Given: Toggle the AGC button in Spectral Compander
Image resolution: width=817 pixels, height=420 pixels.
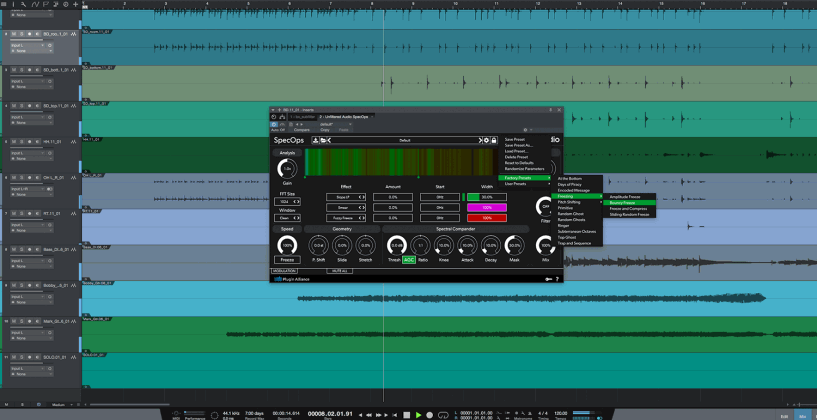Looking at the screenshot, I should (409, 259).
